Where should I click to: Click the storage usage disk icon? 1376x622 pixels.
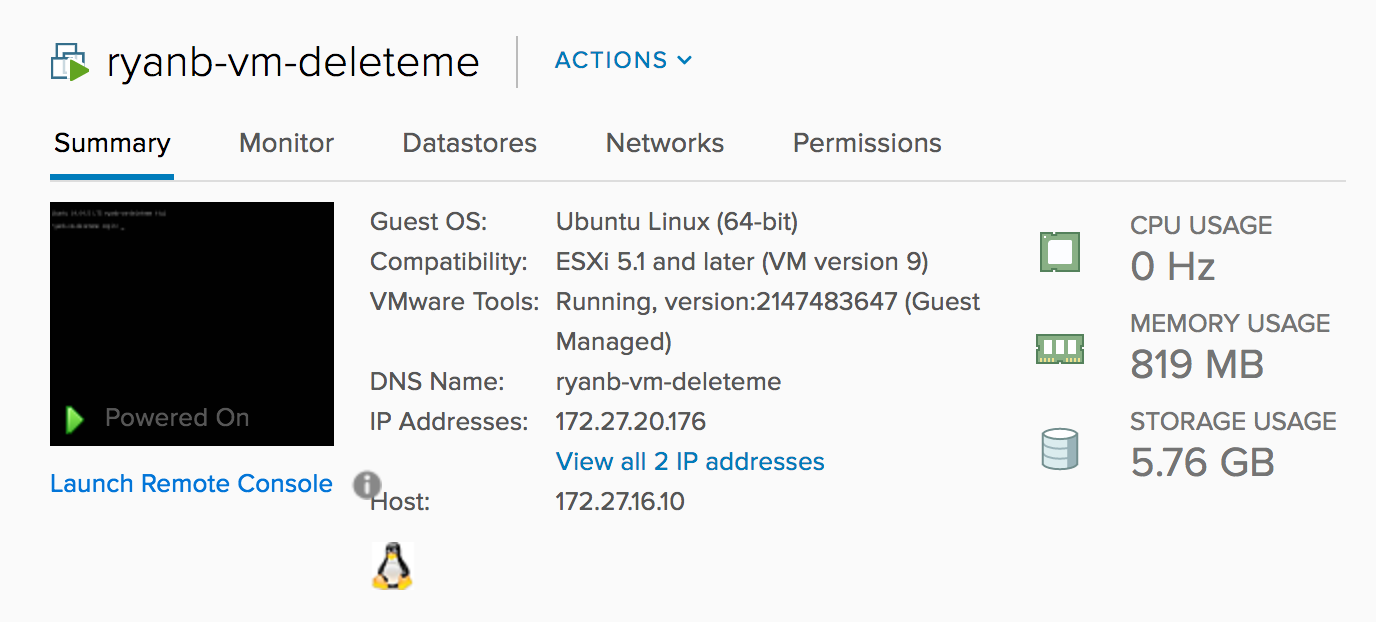coord(1060,449)
